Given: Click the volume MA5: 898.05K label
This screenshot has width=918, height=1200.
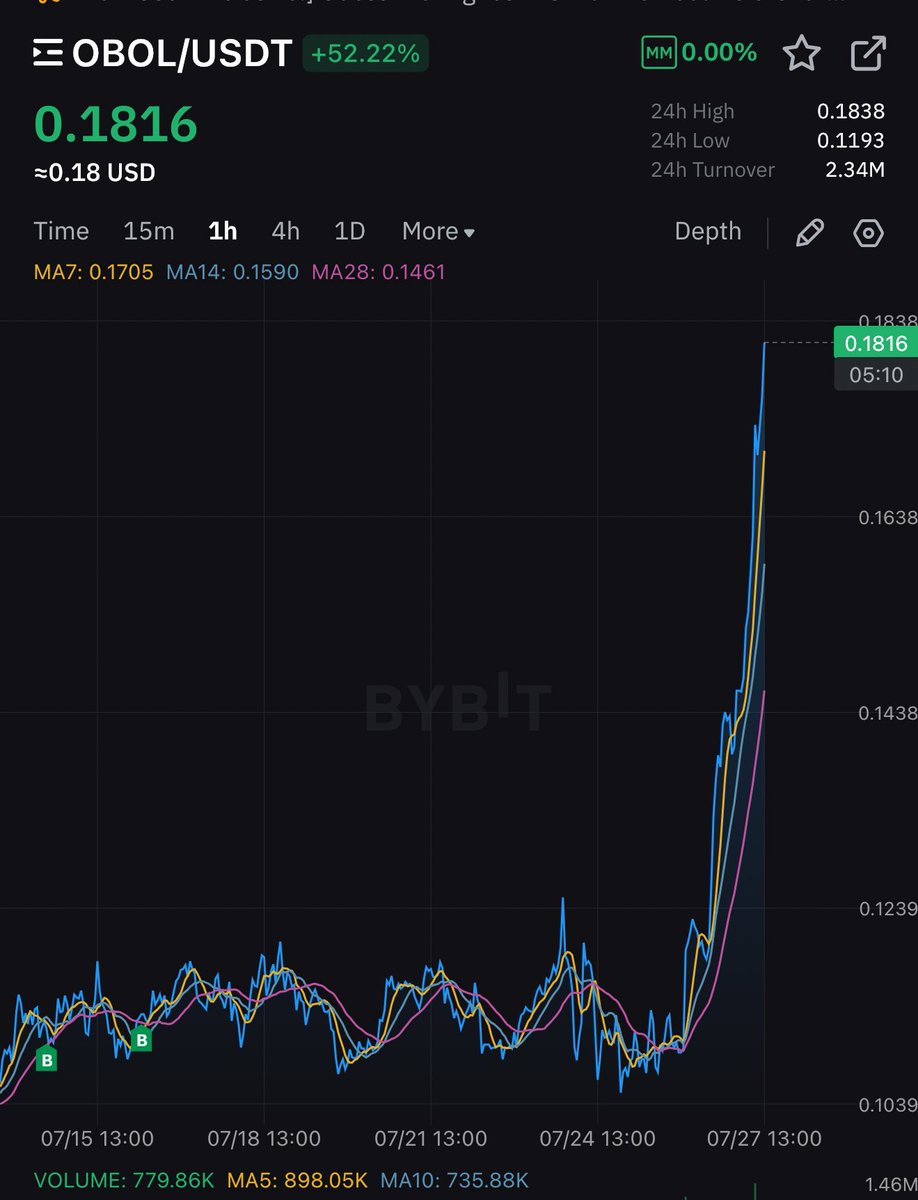Looking at the screenshot, I should 297,1179.
